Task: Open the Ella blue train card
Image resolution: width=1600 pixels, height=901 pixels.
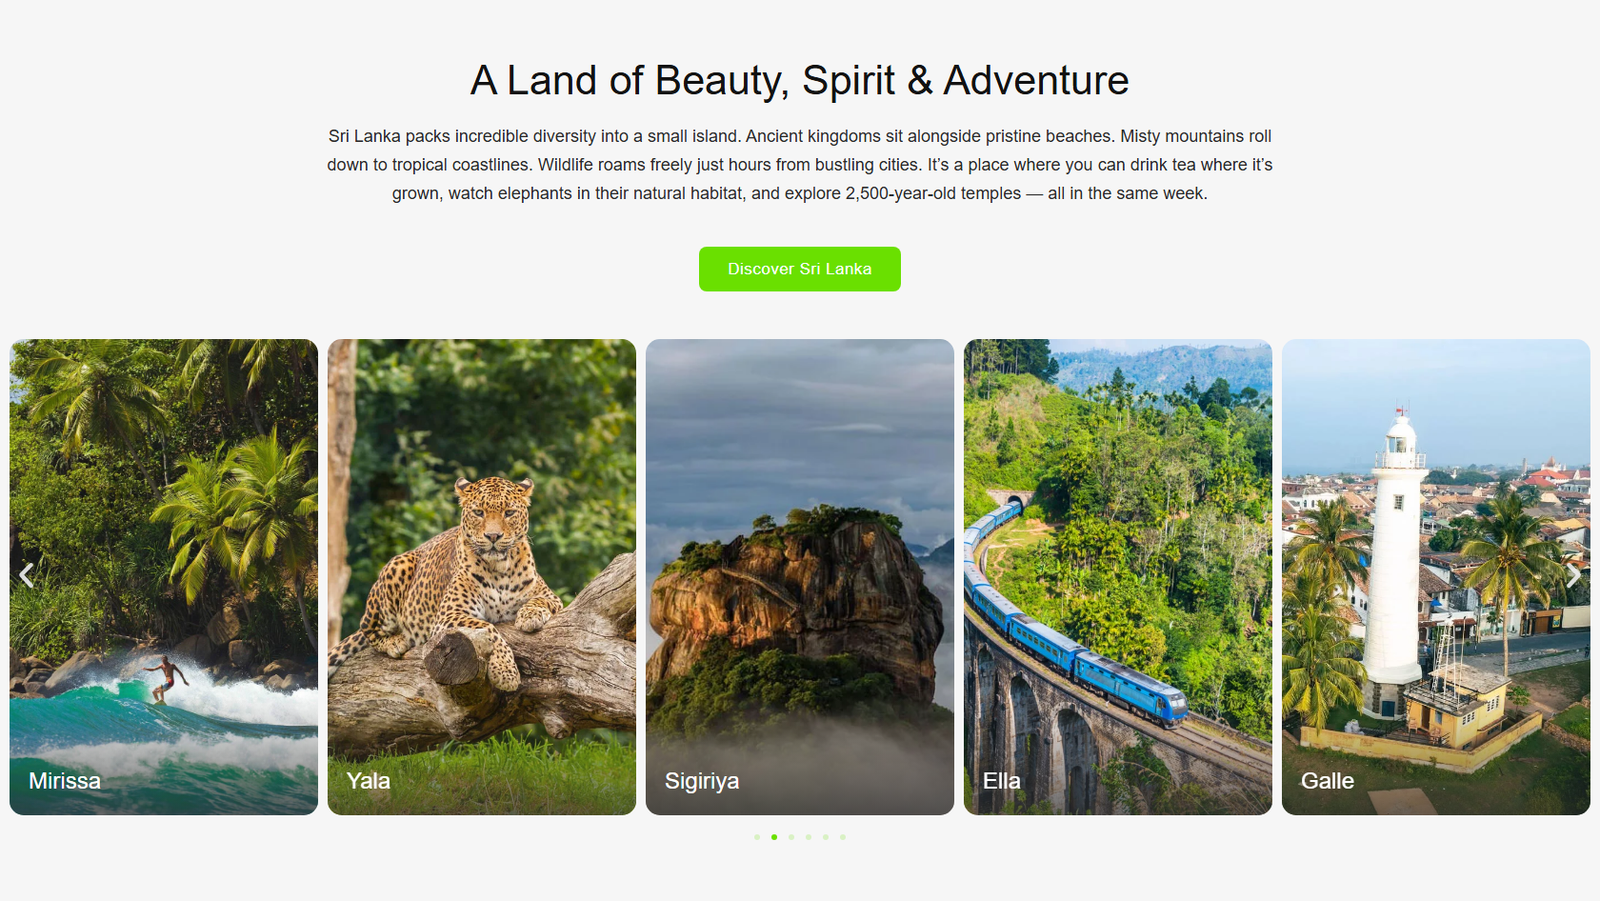Action: [1118, 577]
